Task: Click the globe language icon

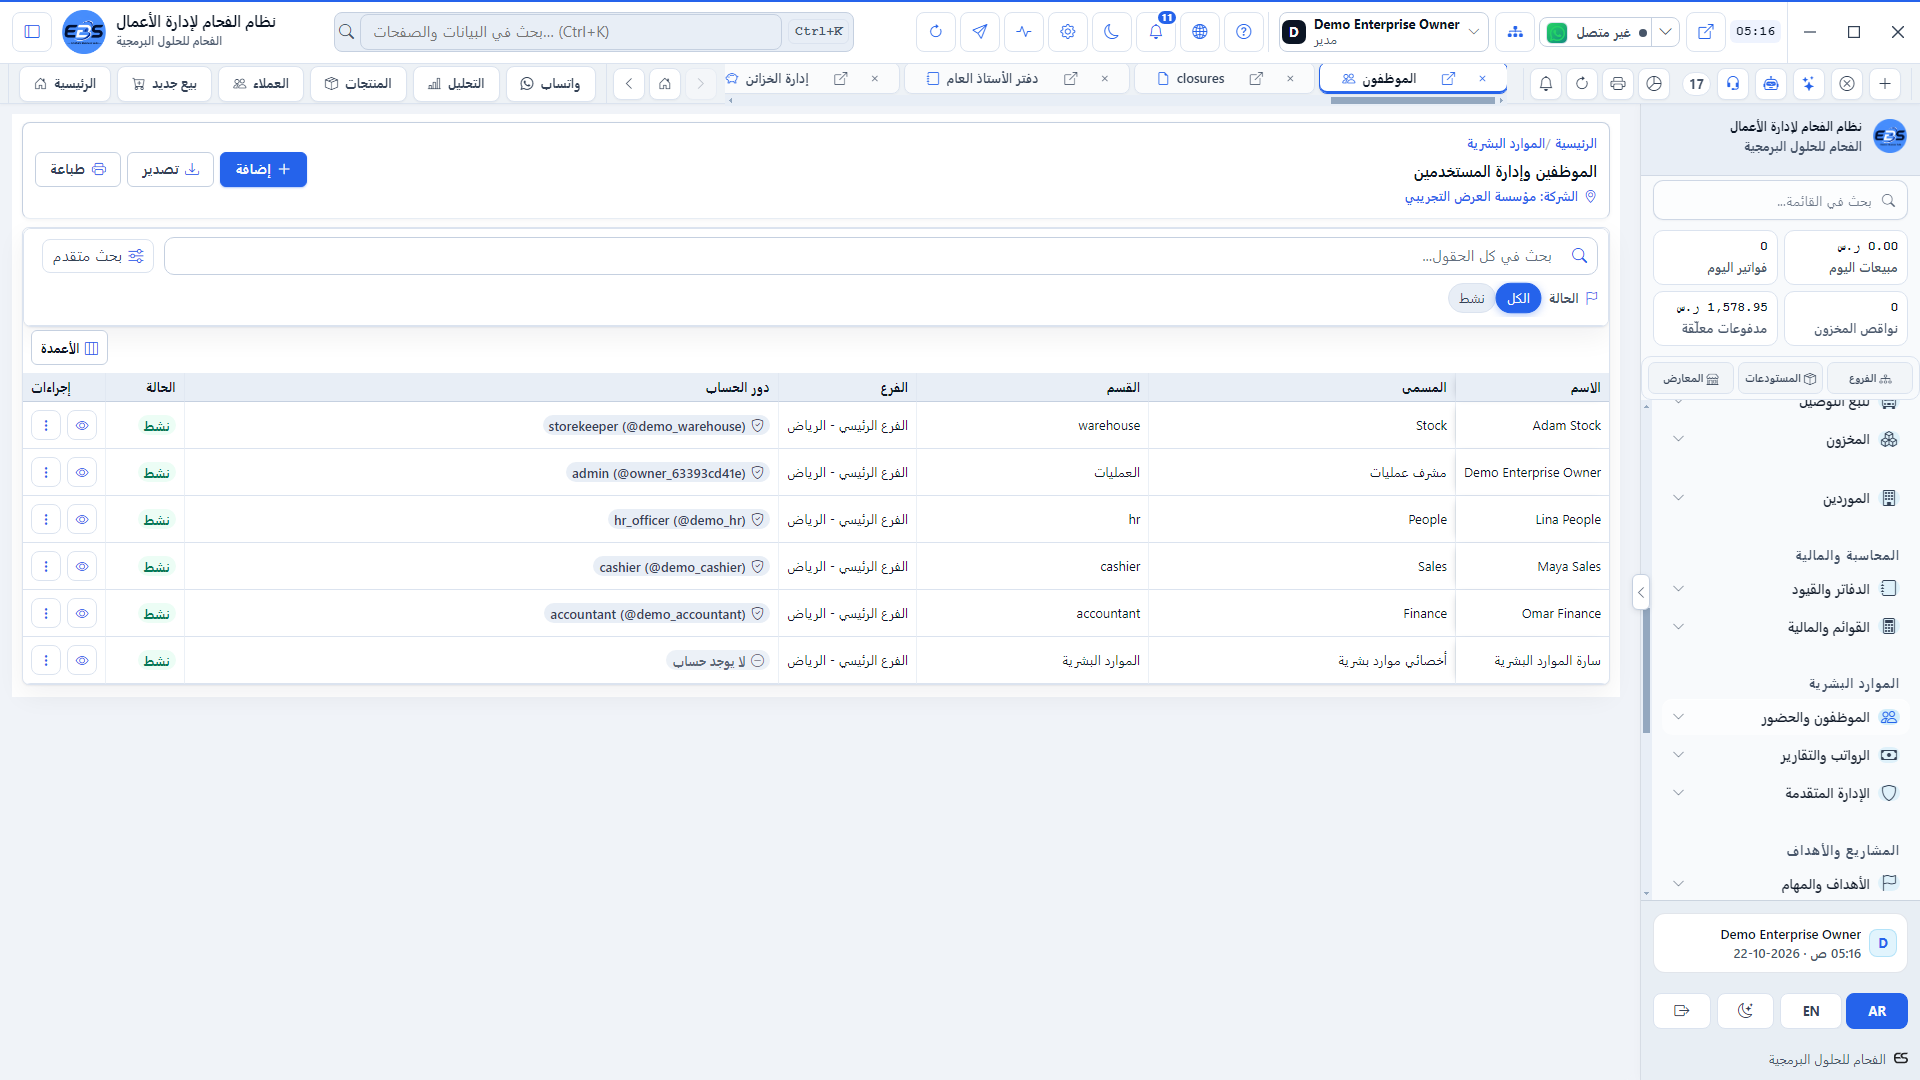Action: coord(1199,32)
